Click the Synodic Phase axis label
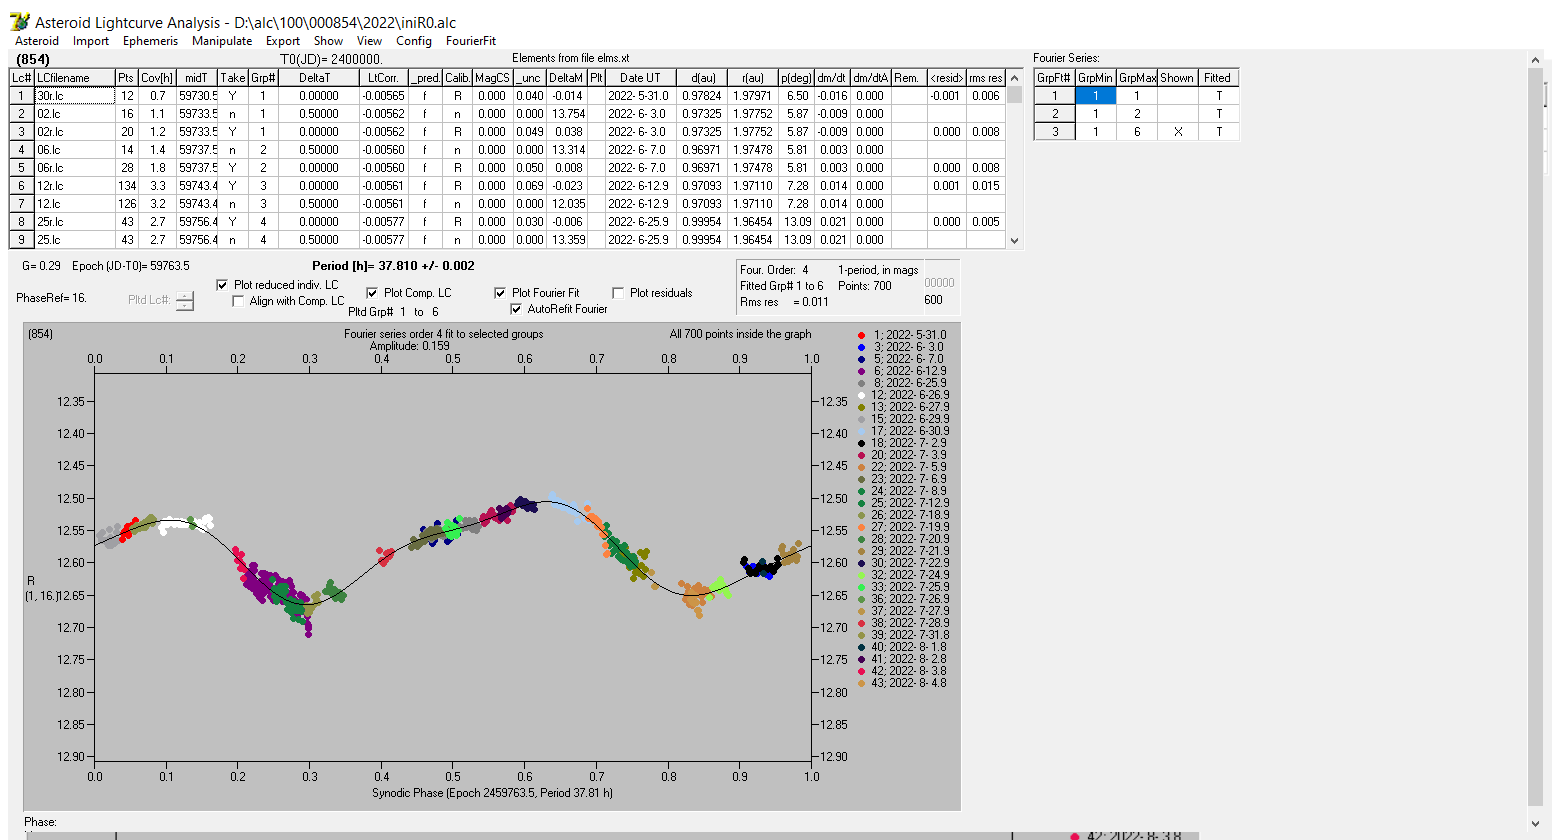The height and width of the screenshot is (840, 1552). tap(492, 793)
